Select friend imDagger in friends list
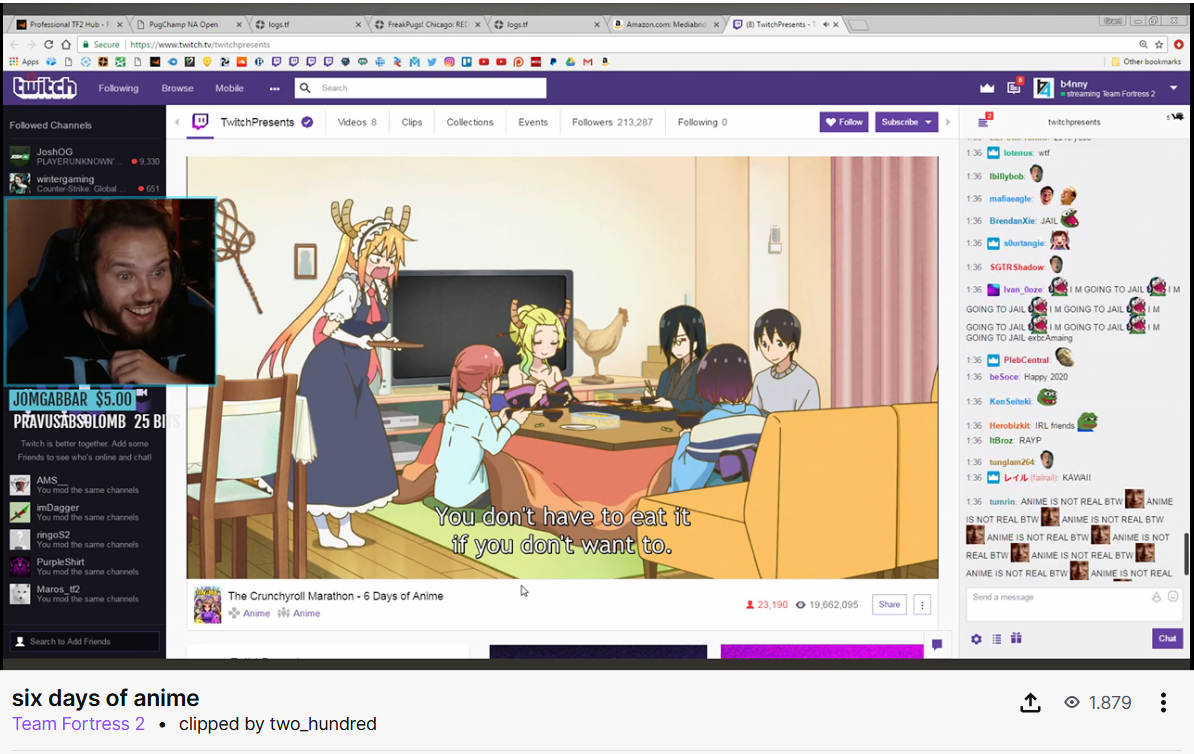 click(x=84, y=512)
